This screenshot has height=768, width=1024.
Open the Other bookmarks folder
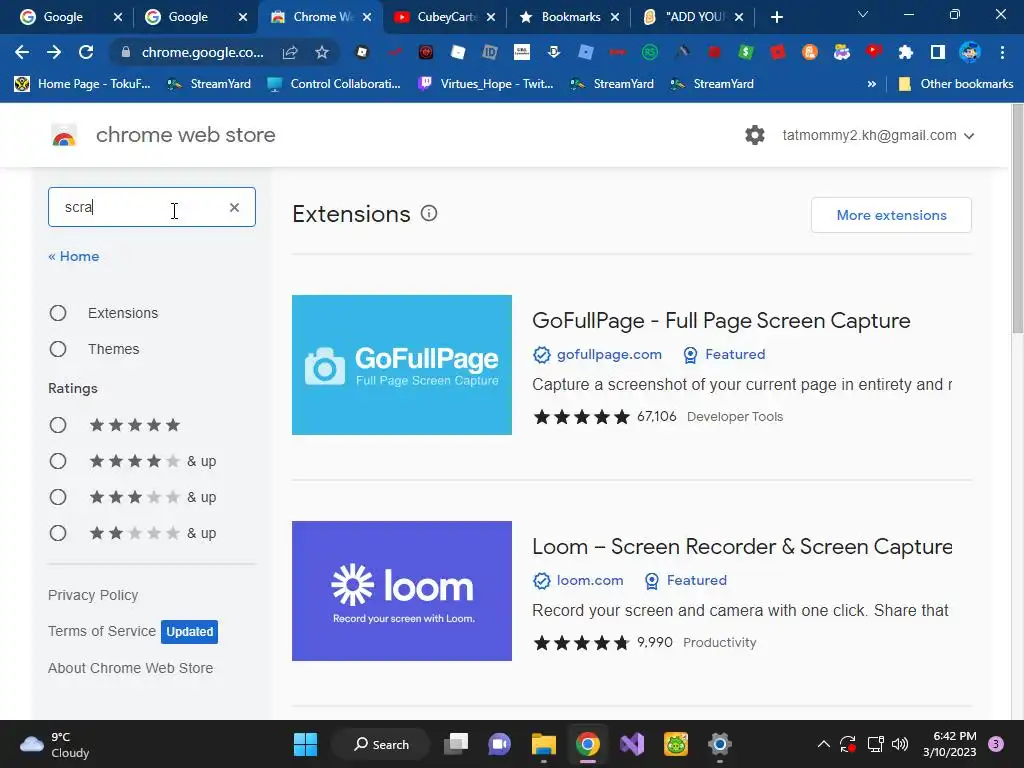click(956, 84)
